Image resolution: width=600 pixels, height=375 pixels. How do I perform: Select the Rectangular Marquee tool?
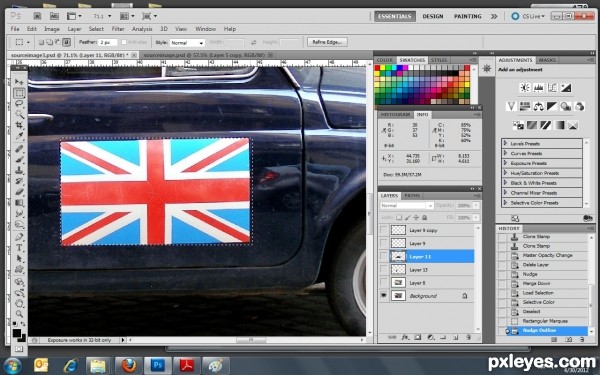point(19,93)
